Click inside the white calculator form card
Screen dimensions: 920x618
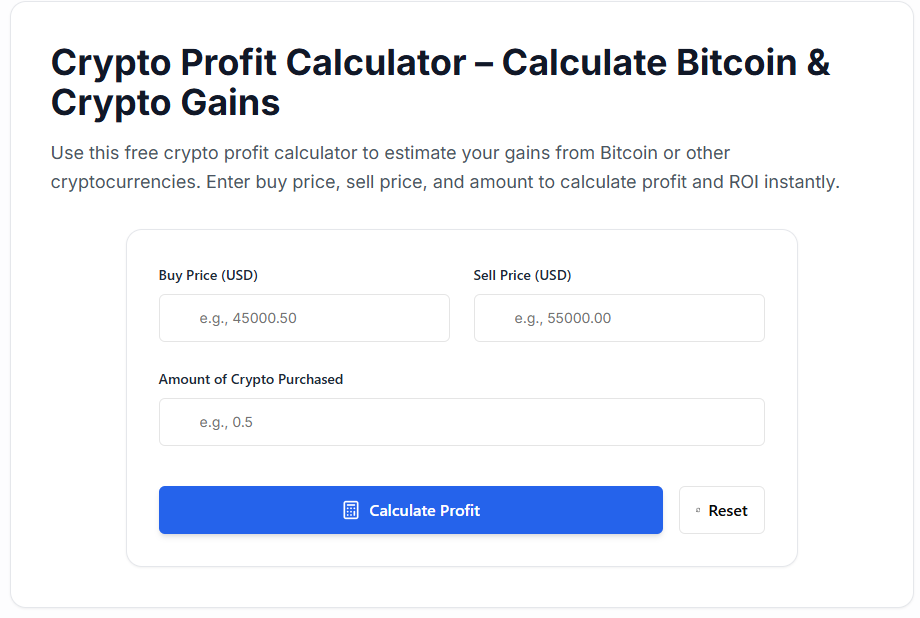tap(461, 460)
